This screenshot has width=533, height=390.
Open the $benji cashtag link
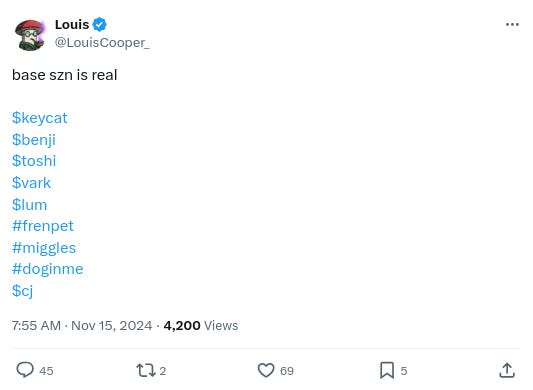(x=34, y=140)
